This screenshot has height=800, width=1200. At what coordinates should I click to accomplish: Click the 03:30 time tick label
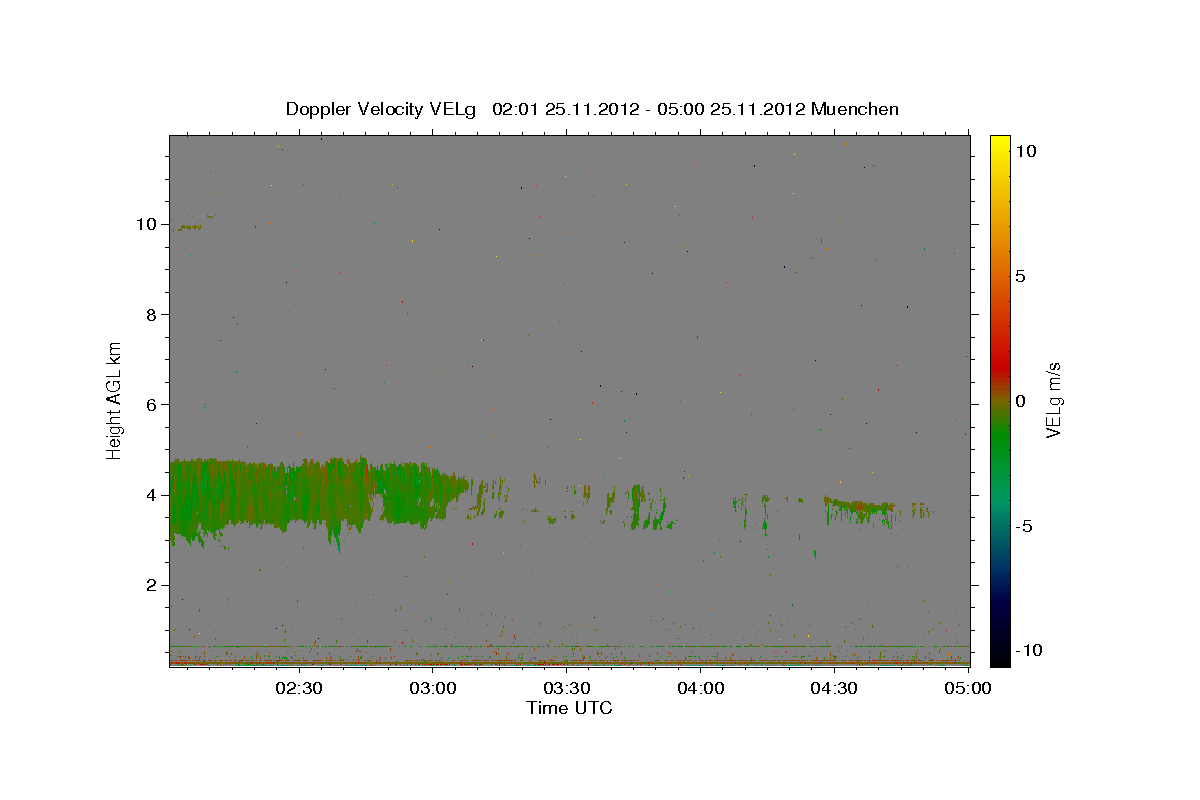pyautogui.click(x=567, y=688)
